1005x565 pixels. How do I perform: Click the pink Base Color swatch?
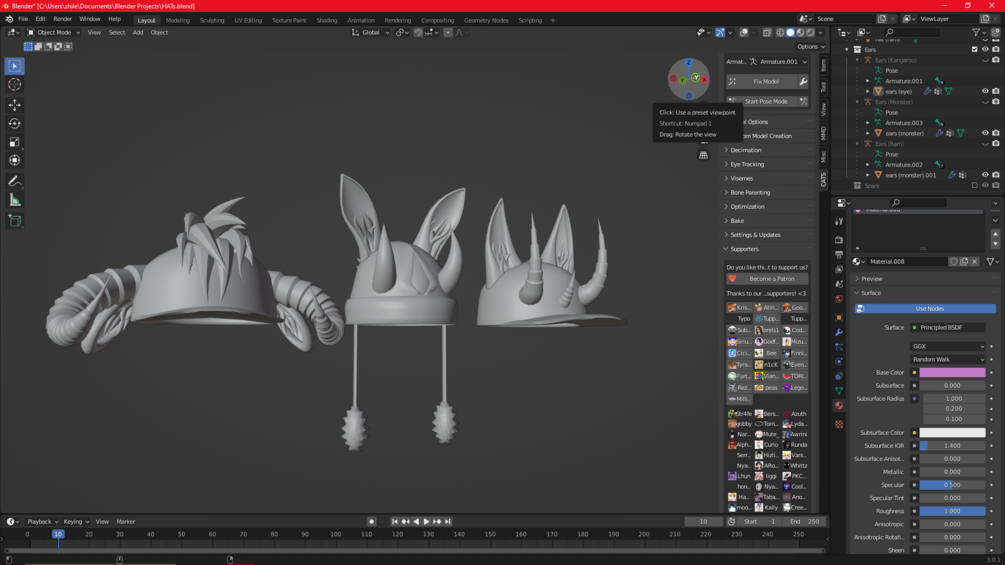coord(952,373)
